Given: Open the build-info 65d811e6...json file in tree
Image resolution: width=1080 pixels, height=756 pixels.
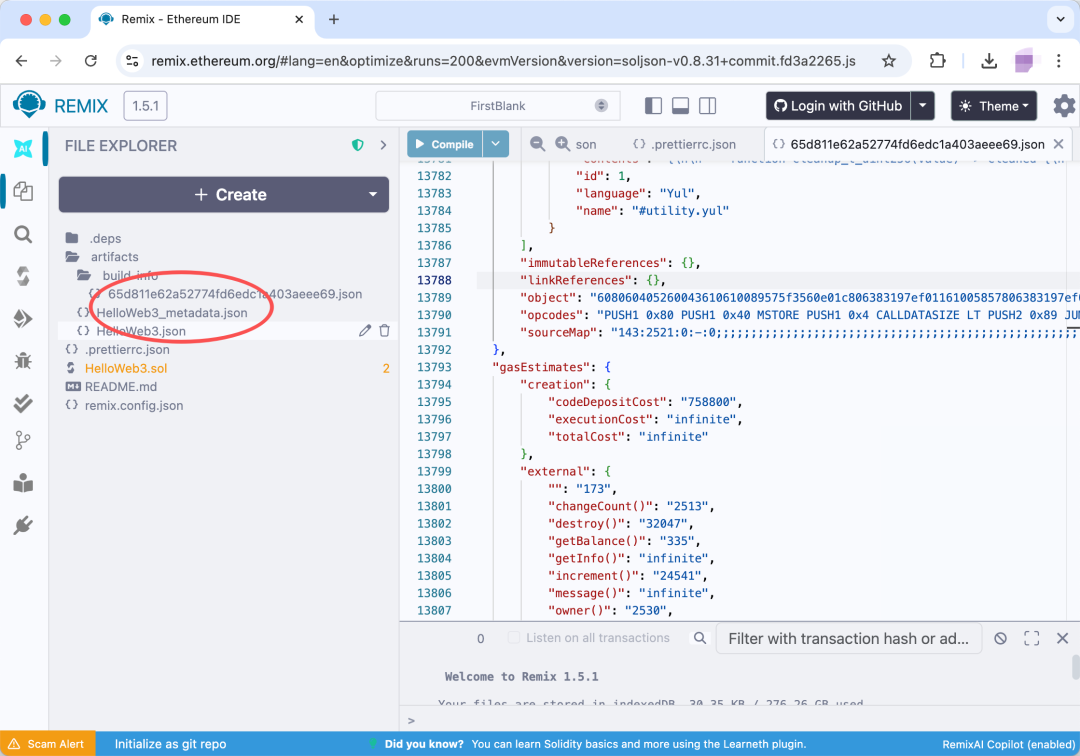Looking at the screenshot, I should click(x=234, y=294).
